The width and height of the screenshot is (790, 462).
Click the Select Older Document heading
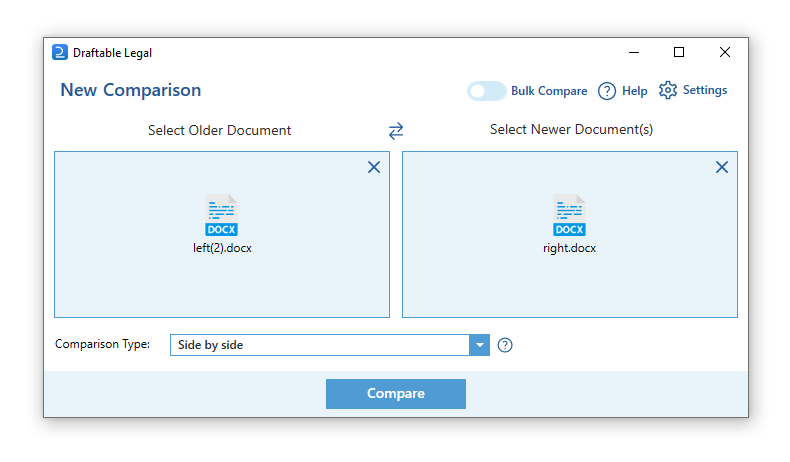(219, 130)
